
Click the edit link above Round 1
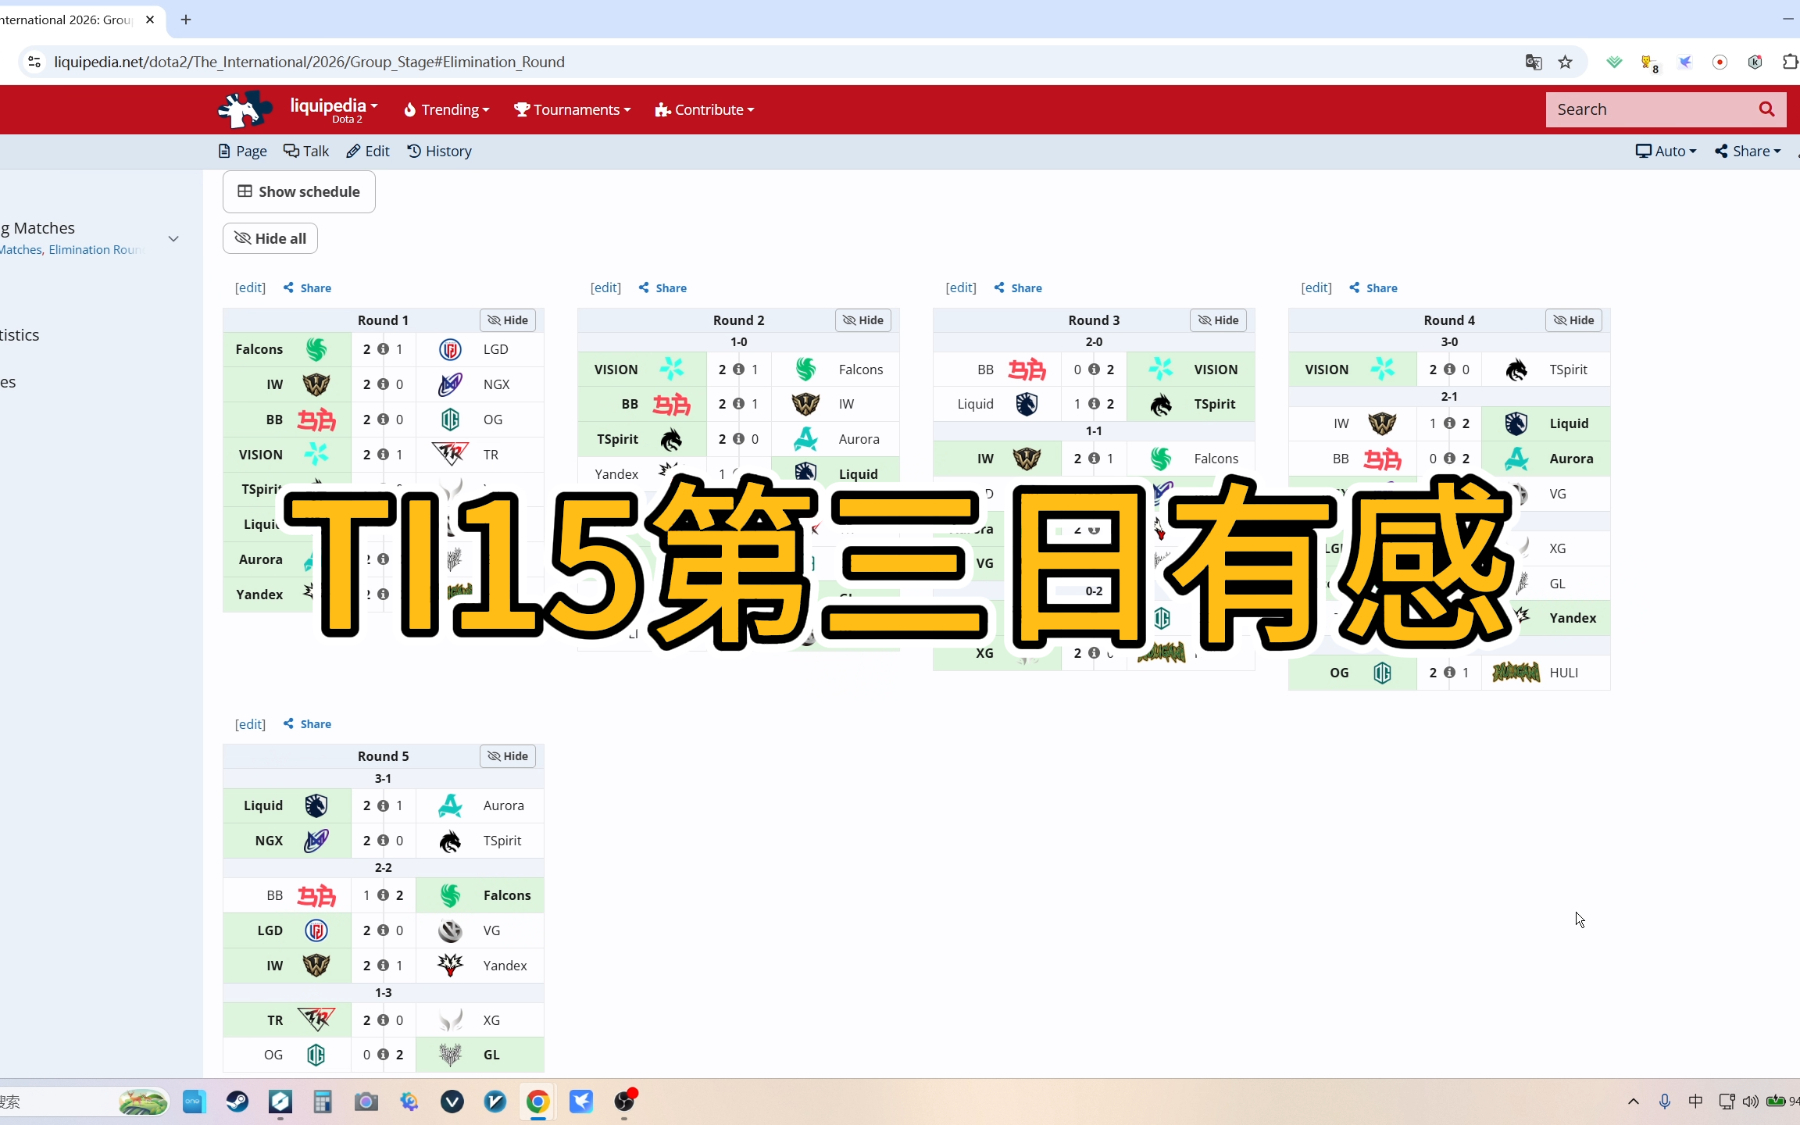click(x=250, y=288)
